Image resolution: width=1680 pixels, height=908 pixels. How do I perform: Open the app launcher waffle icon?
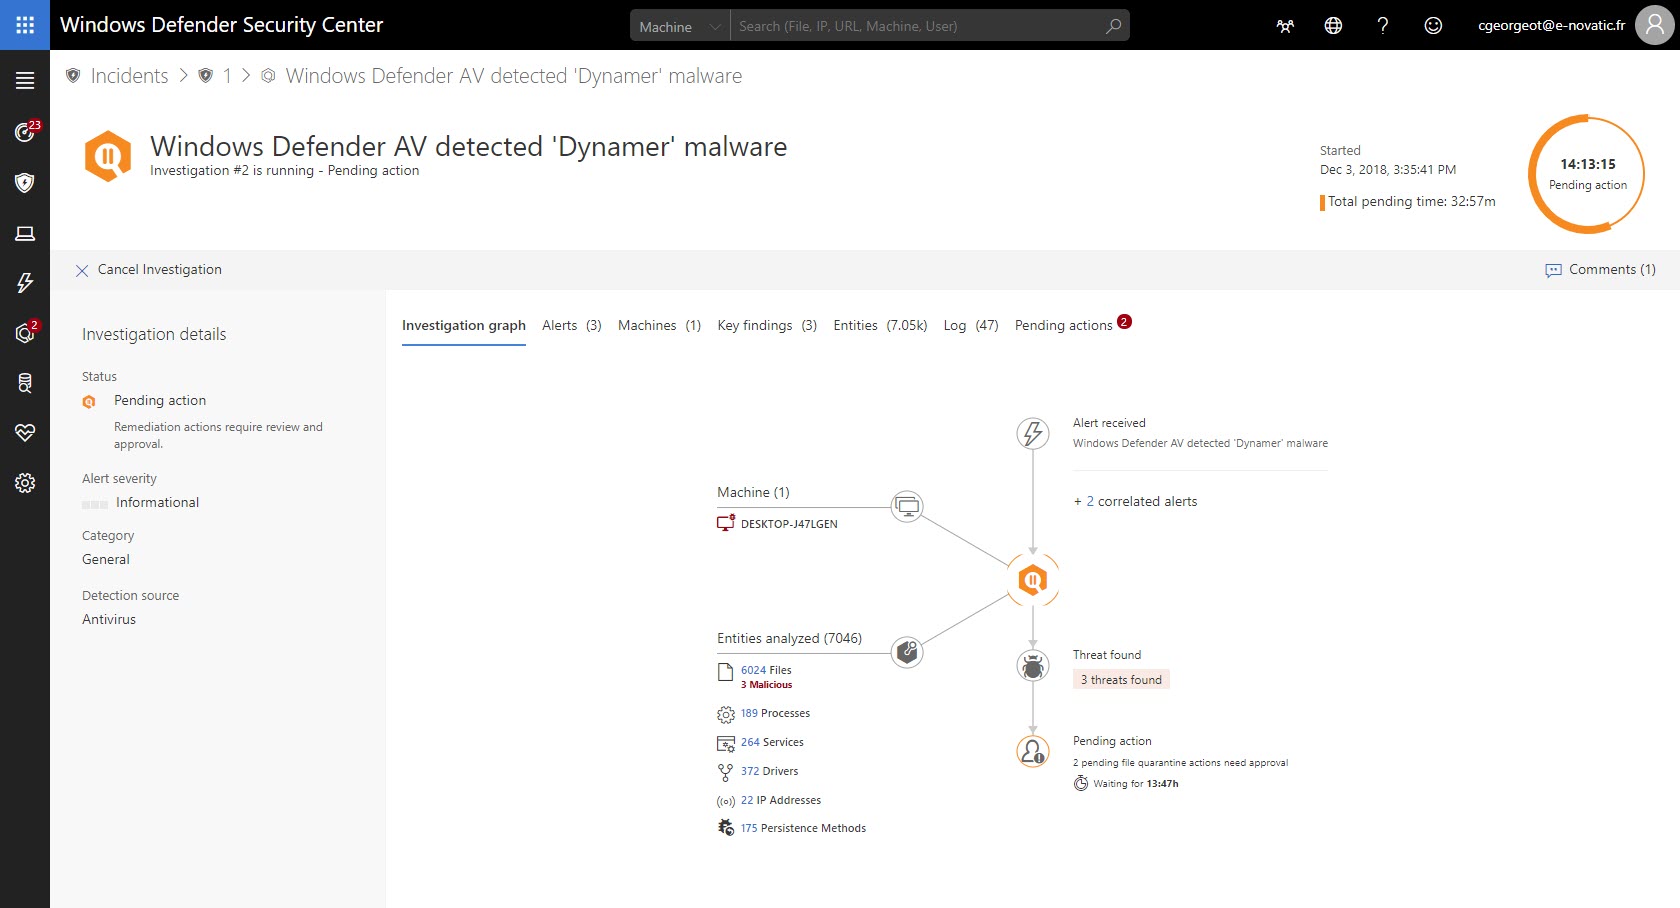click(25, 25)
